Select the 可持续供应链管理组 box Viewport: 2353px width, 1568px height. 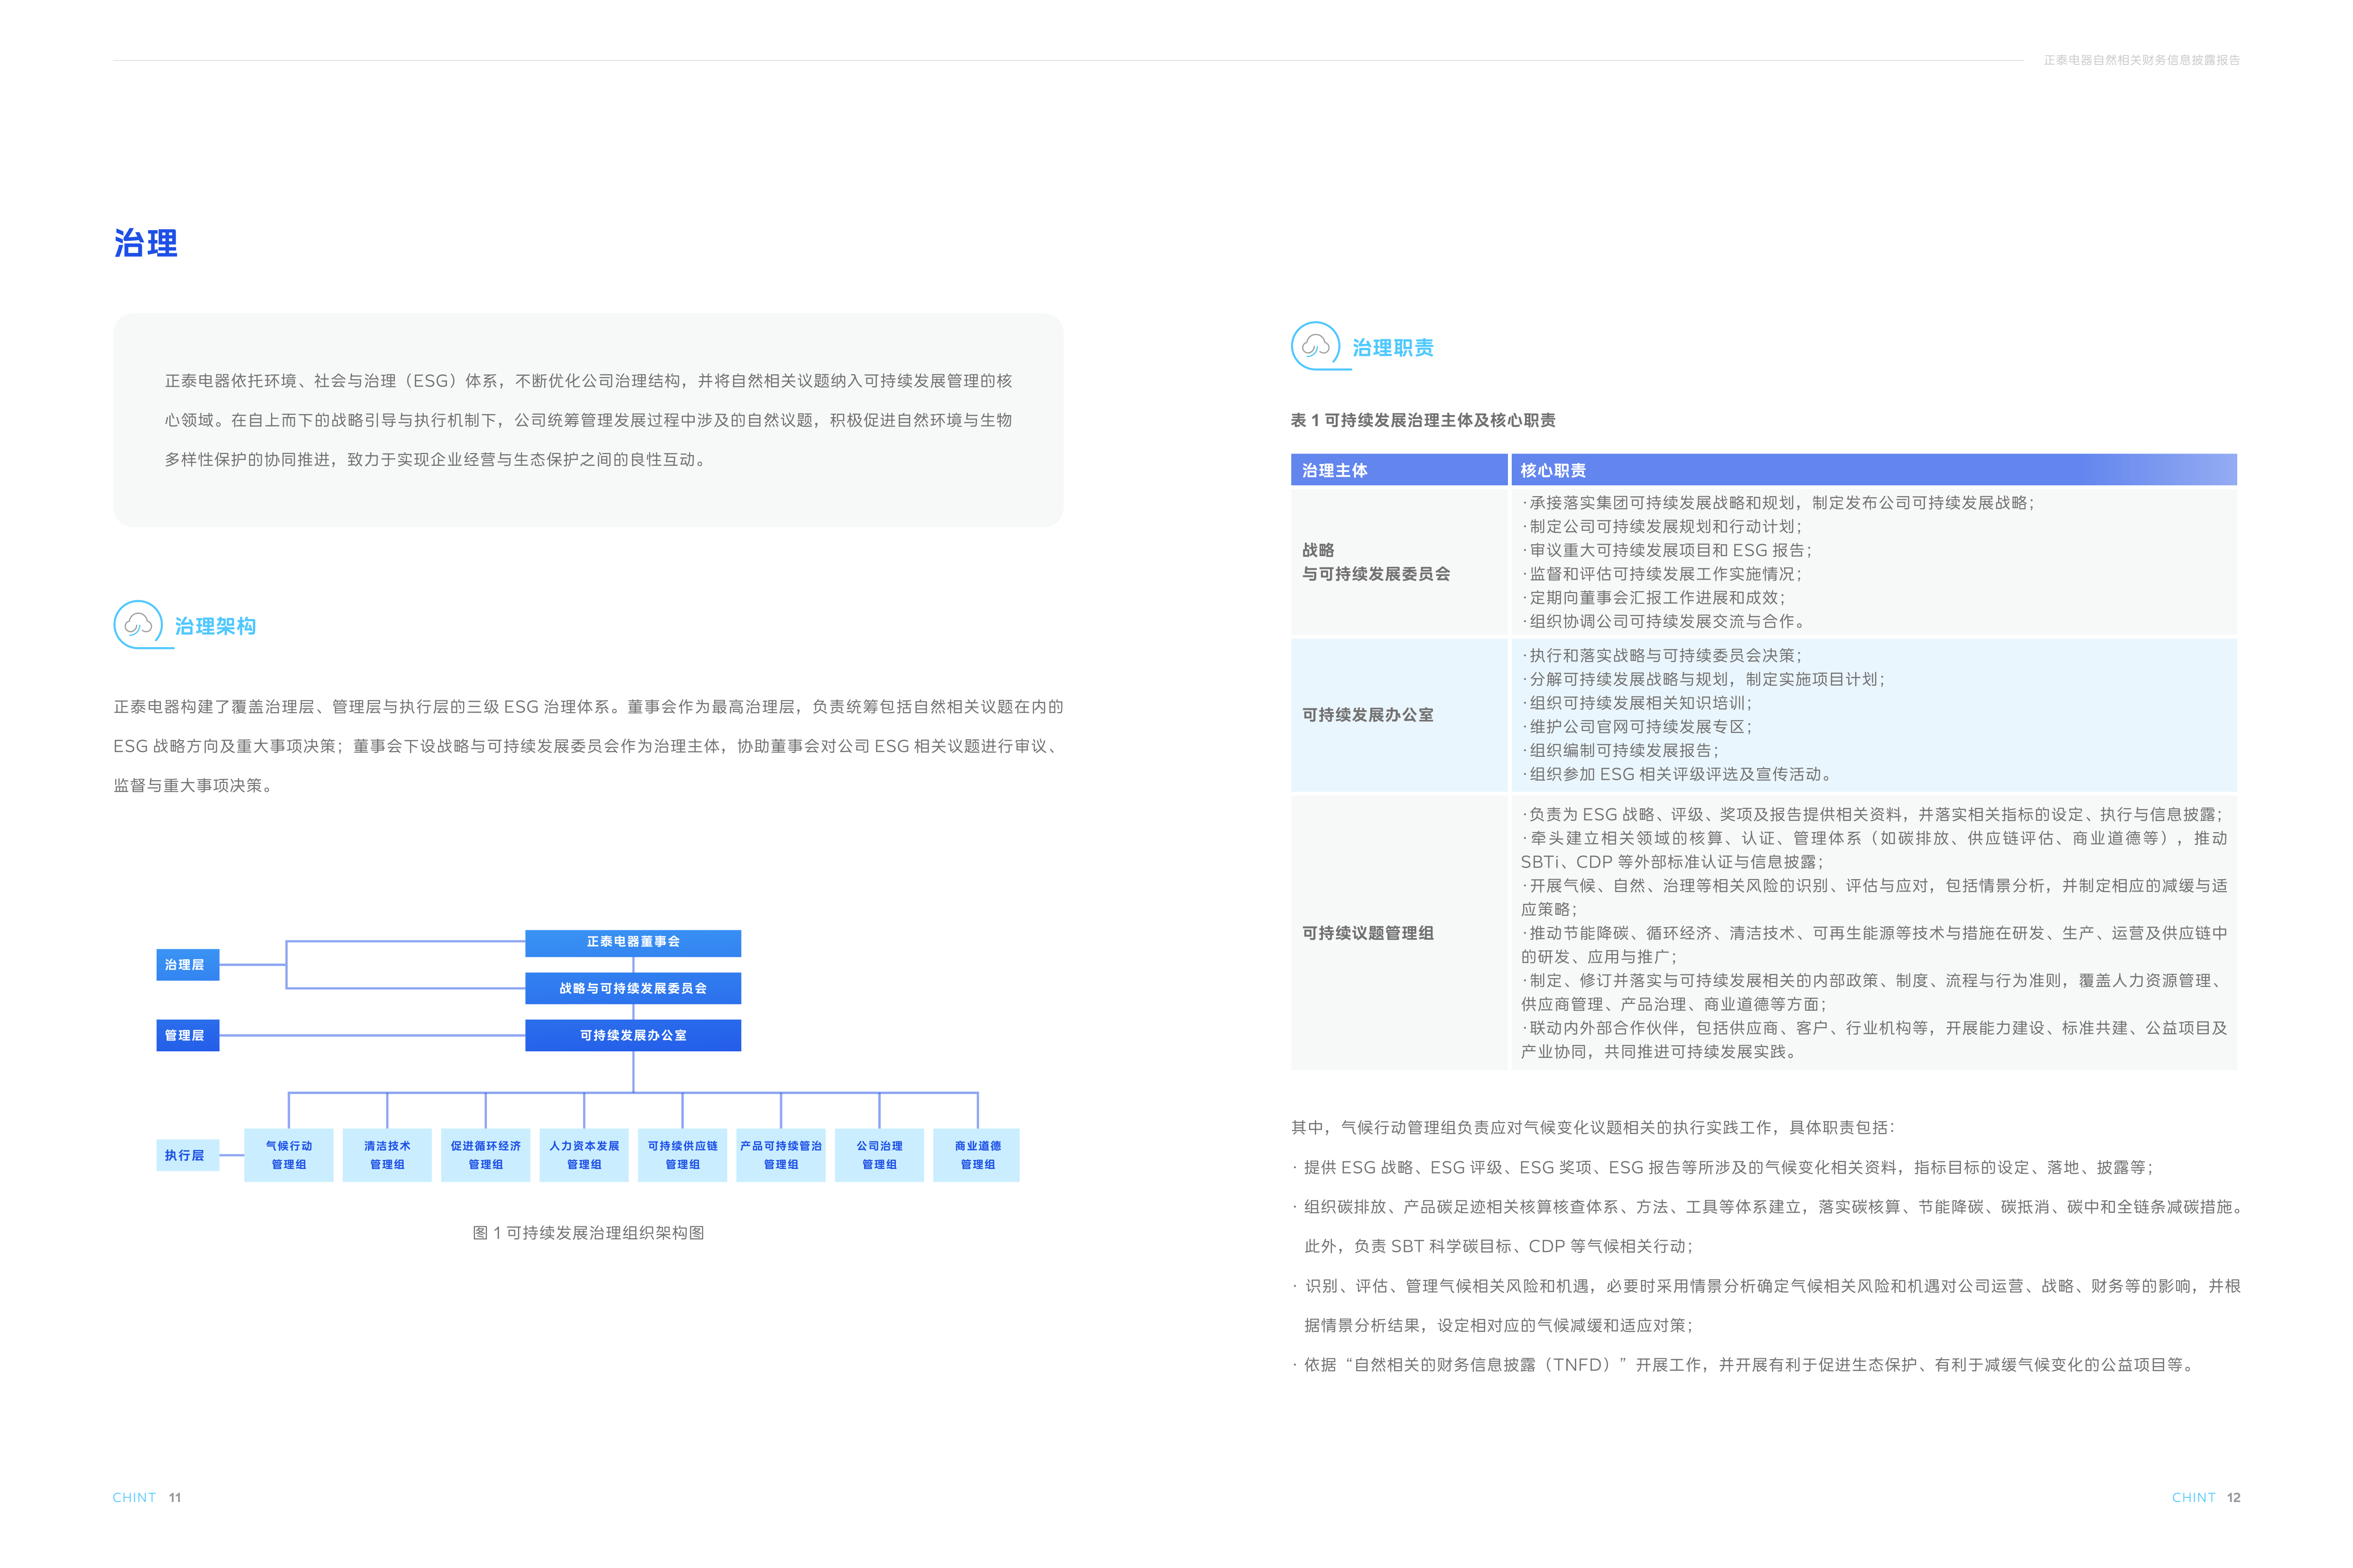[x=682, y=1155]
